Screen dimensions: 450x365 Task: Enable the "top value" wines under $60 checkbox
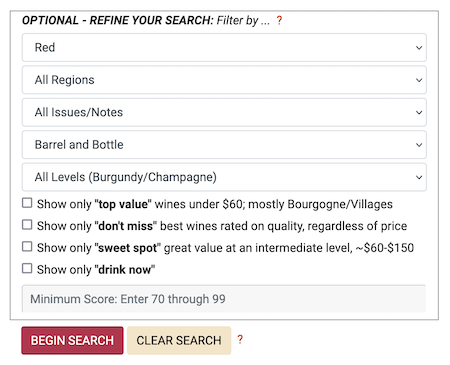click(27, 203)
